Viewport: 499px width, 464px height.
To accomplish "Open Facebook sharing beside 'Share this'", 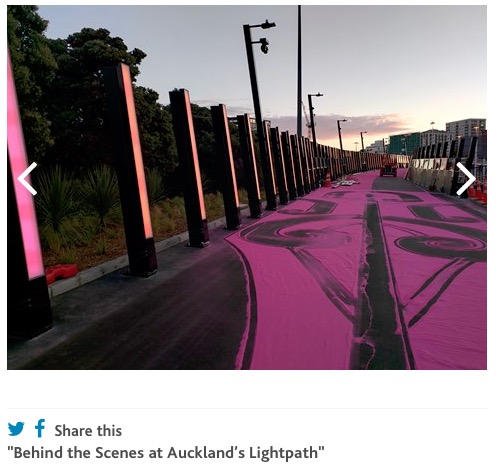I will click(40, 428).
